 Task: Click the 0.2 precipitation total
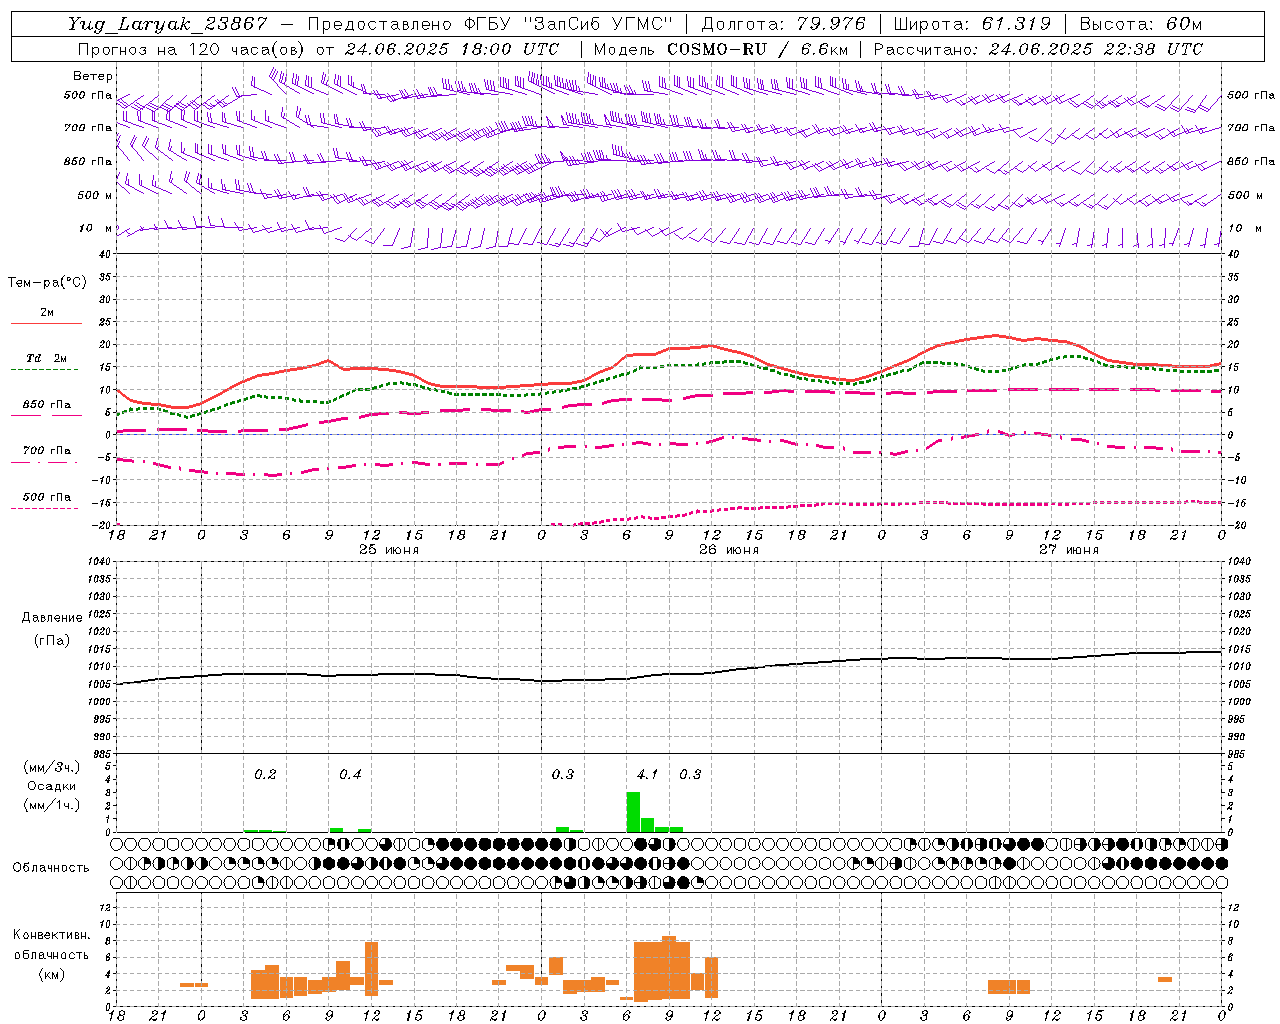click(x=265, y=775)
